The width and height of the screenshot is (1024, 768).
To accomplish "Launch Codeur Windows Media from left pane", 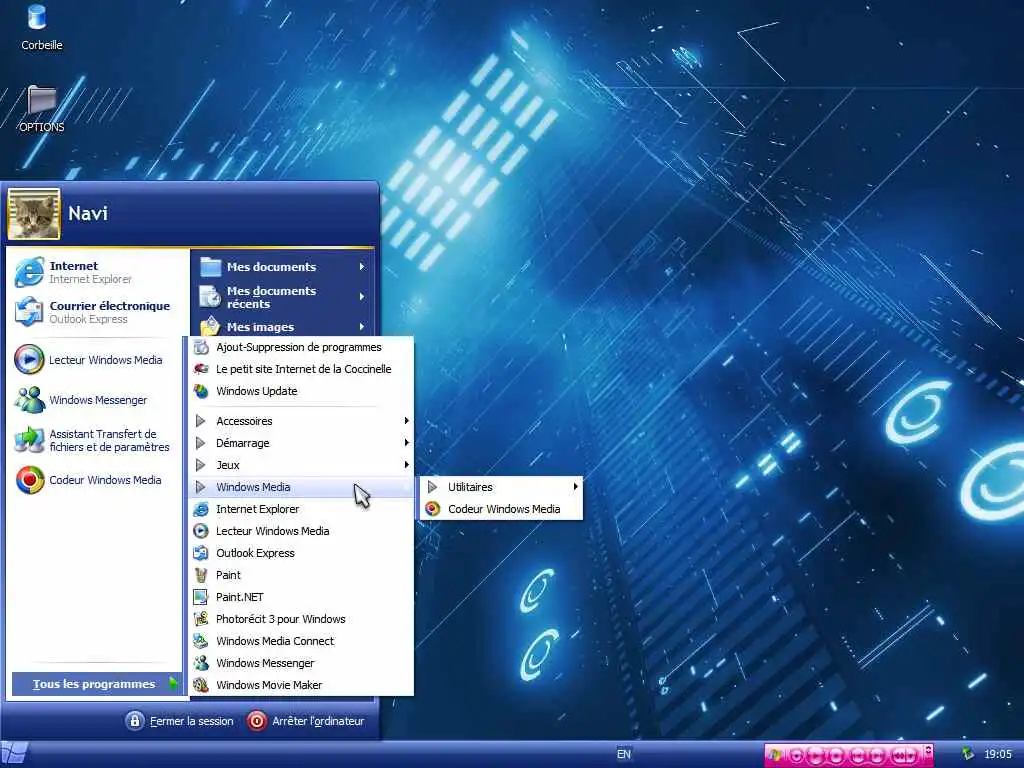I will (x=95, y=480).
